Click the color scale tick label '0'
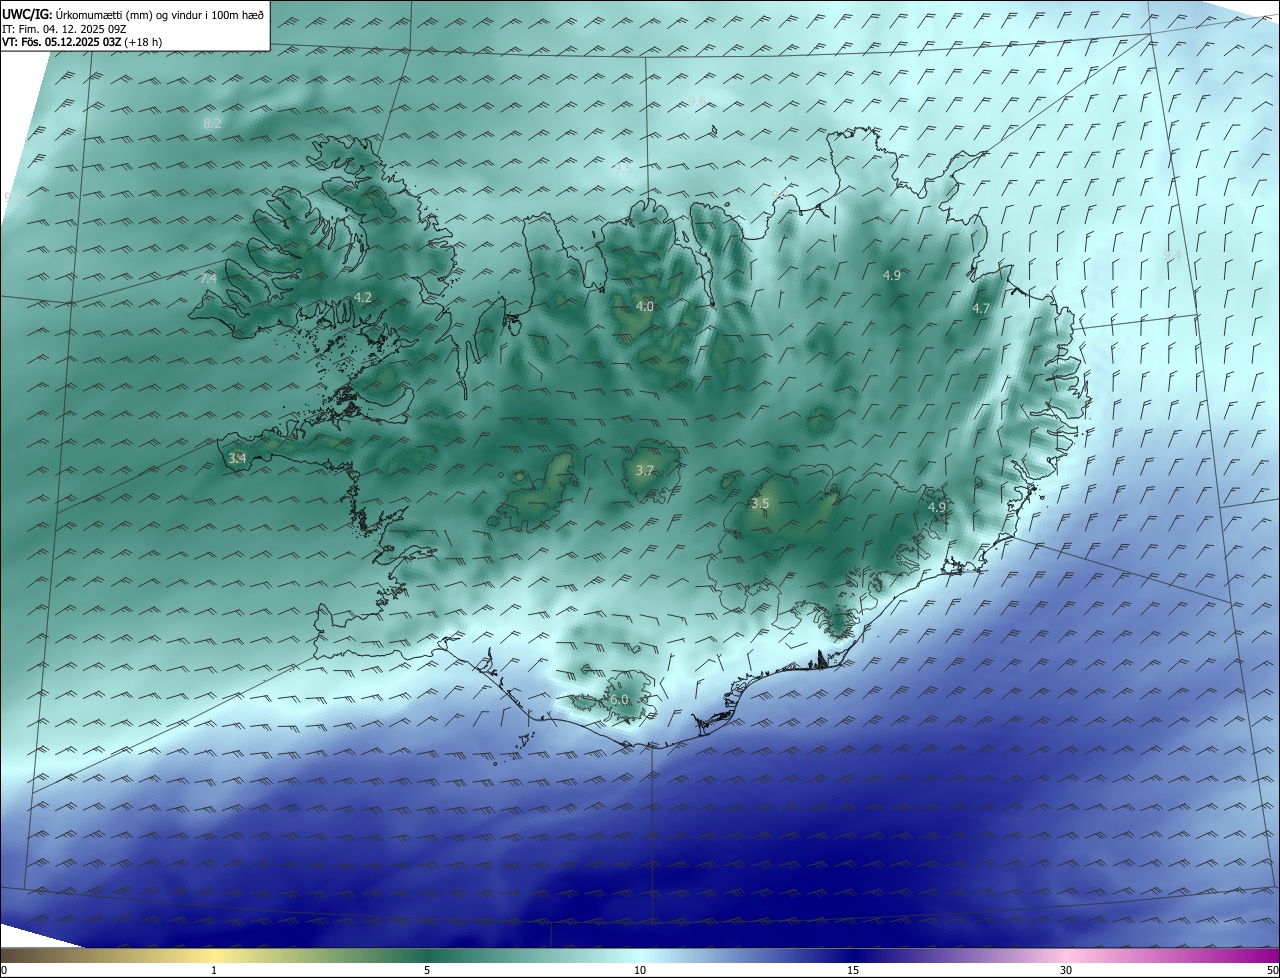This screenshot has height=978, width=1280. pos(4,970)
